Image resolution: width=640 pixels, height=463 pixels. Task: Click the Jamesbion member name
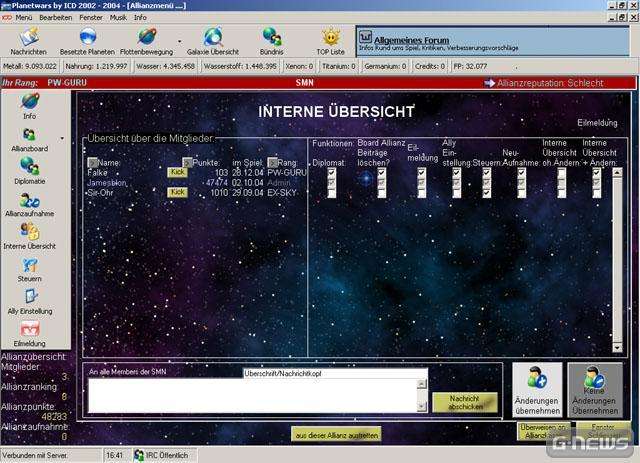[107, 183]
